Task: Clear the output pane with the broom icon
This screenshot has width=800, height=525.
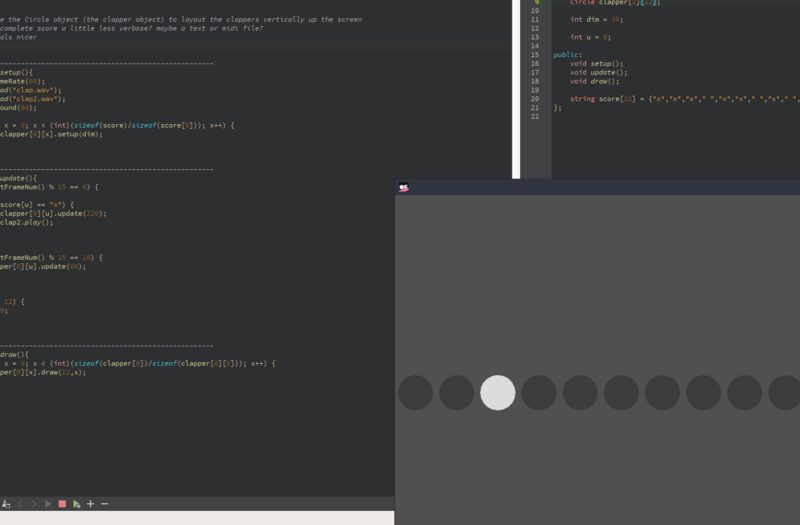Action: pyautogui.click(x=6, y=504)
